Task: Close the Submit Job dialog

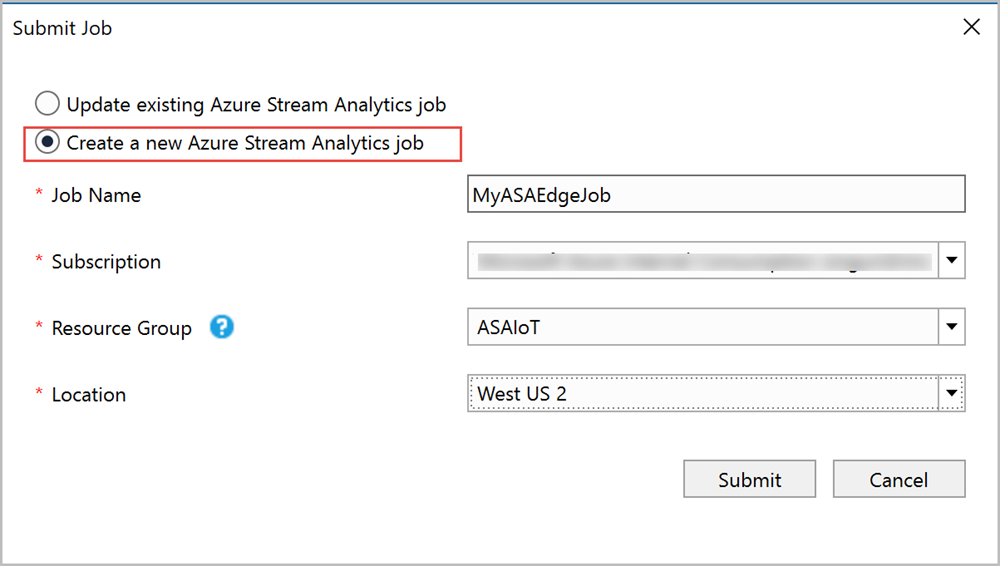Action: [971, 27]
